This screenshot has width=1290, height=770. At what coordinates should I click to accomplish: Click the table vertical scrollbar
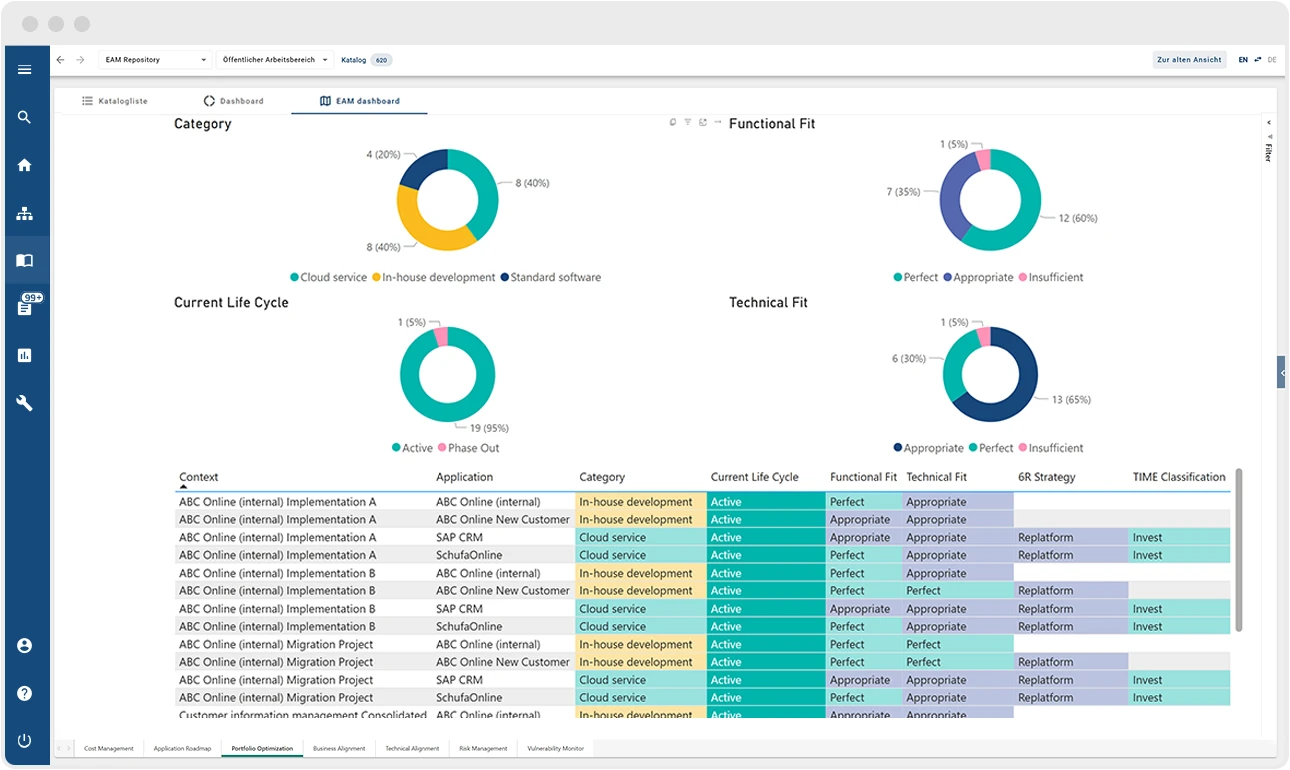coord(1239,550)
